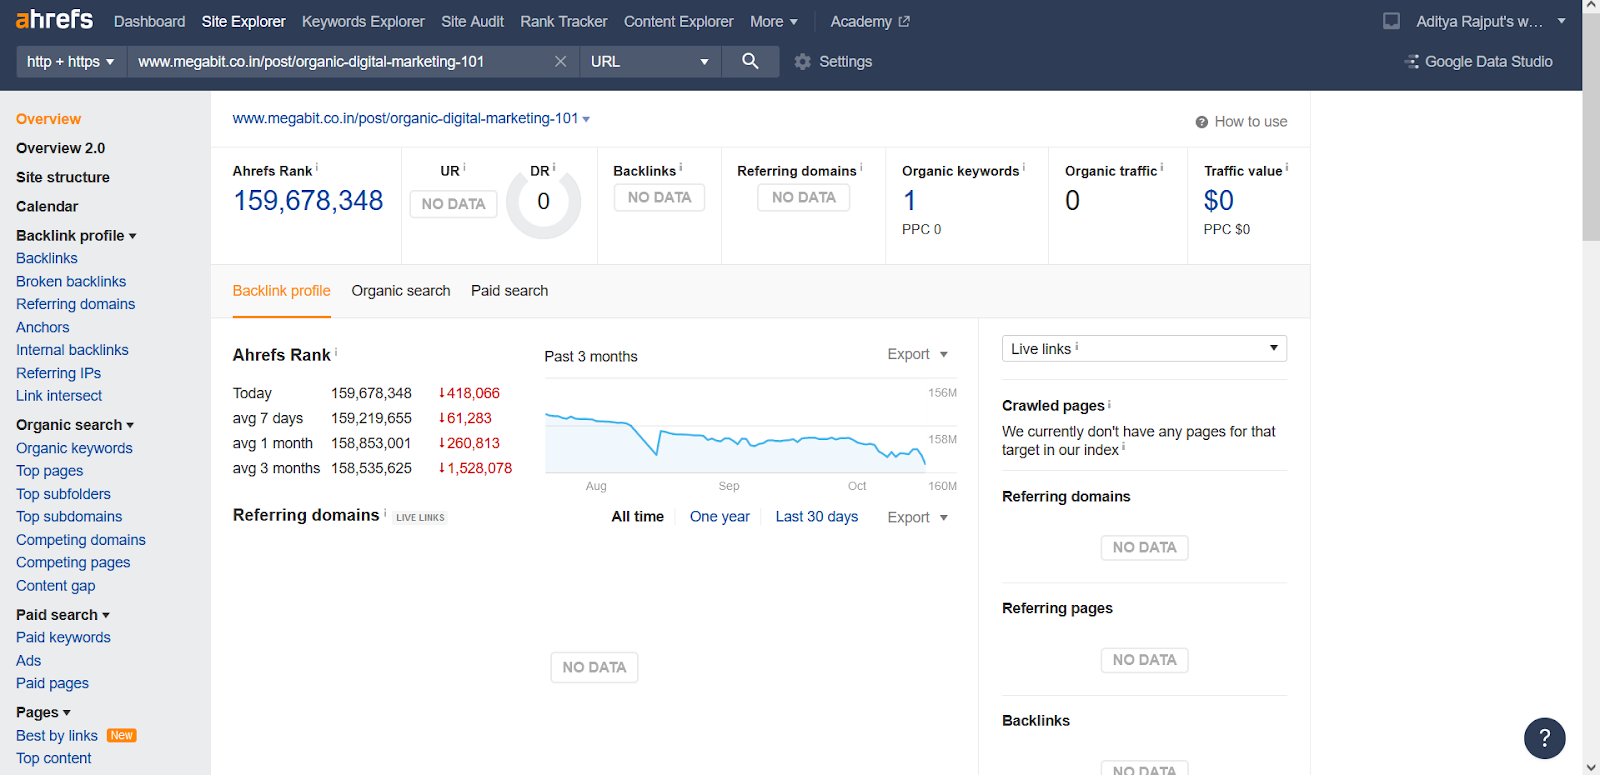Screen dimensions: 1600x775
Task: Open the More menu in navigation
Action: click(773, 21)
